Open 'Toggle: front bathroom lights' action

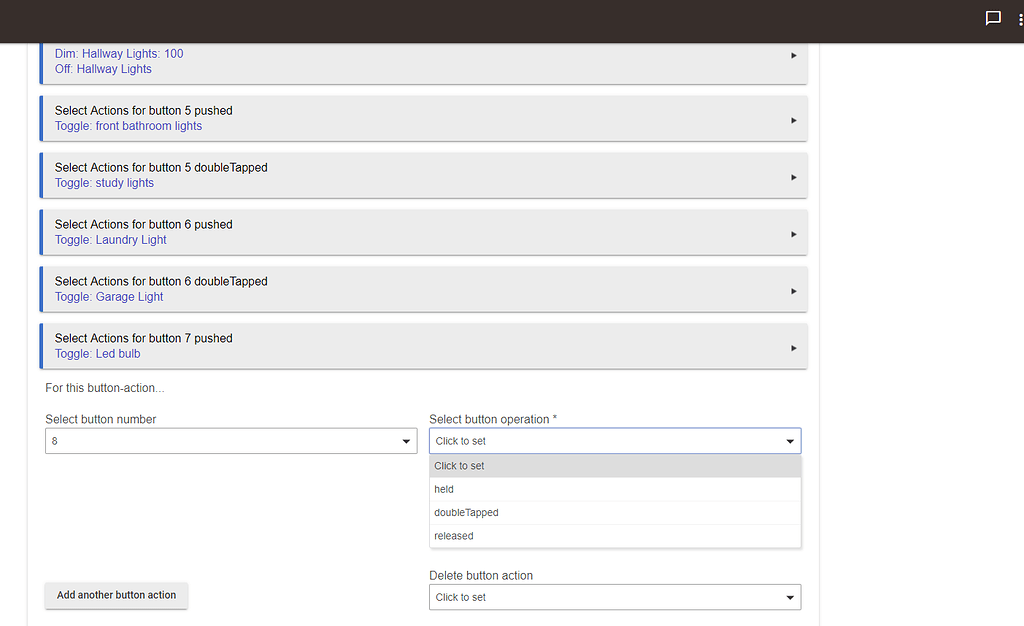[128, 126]
